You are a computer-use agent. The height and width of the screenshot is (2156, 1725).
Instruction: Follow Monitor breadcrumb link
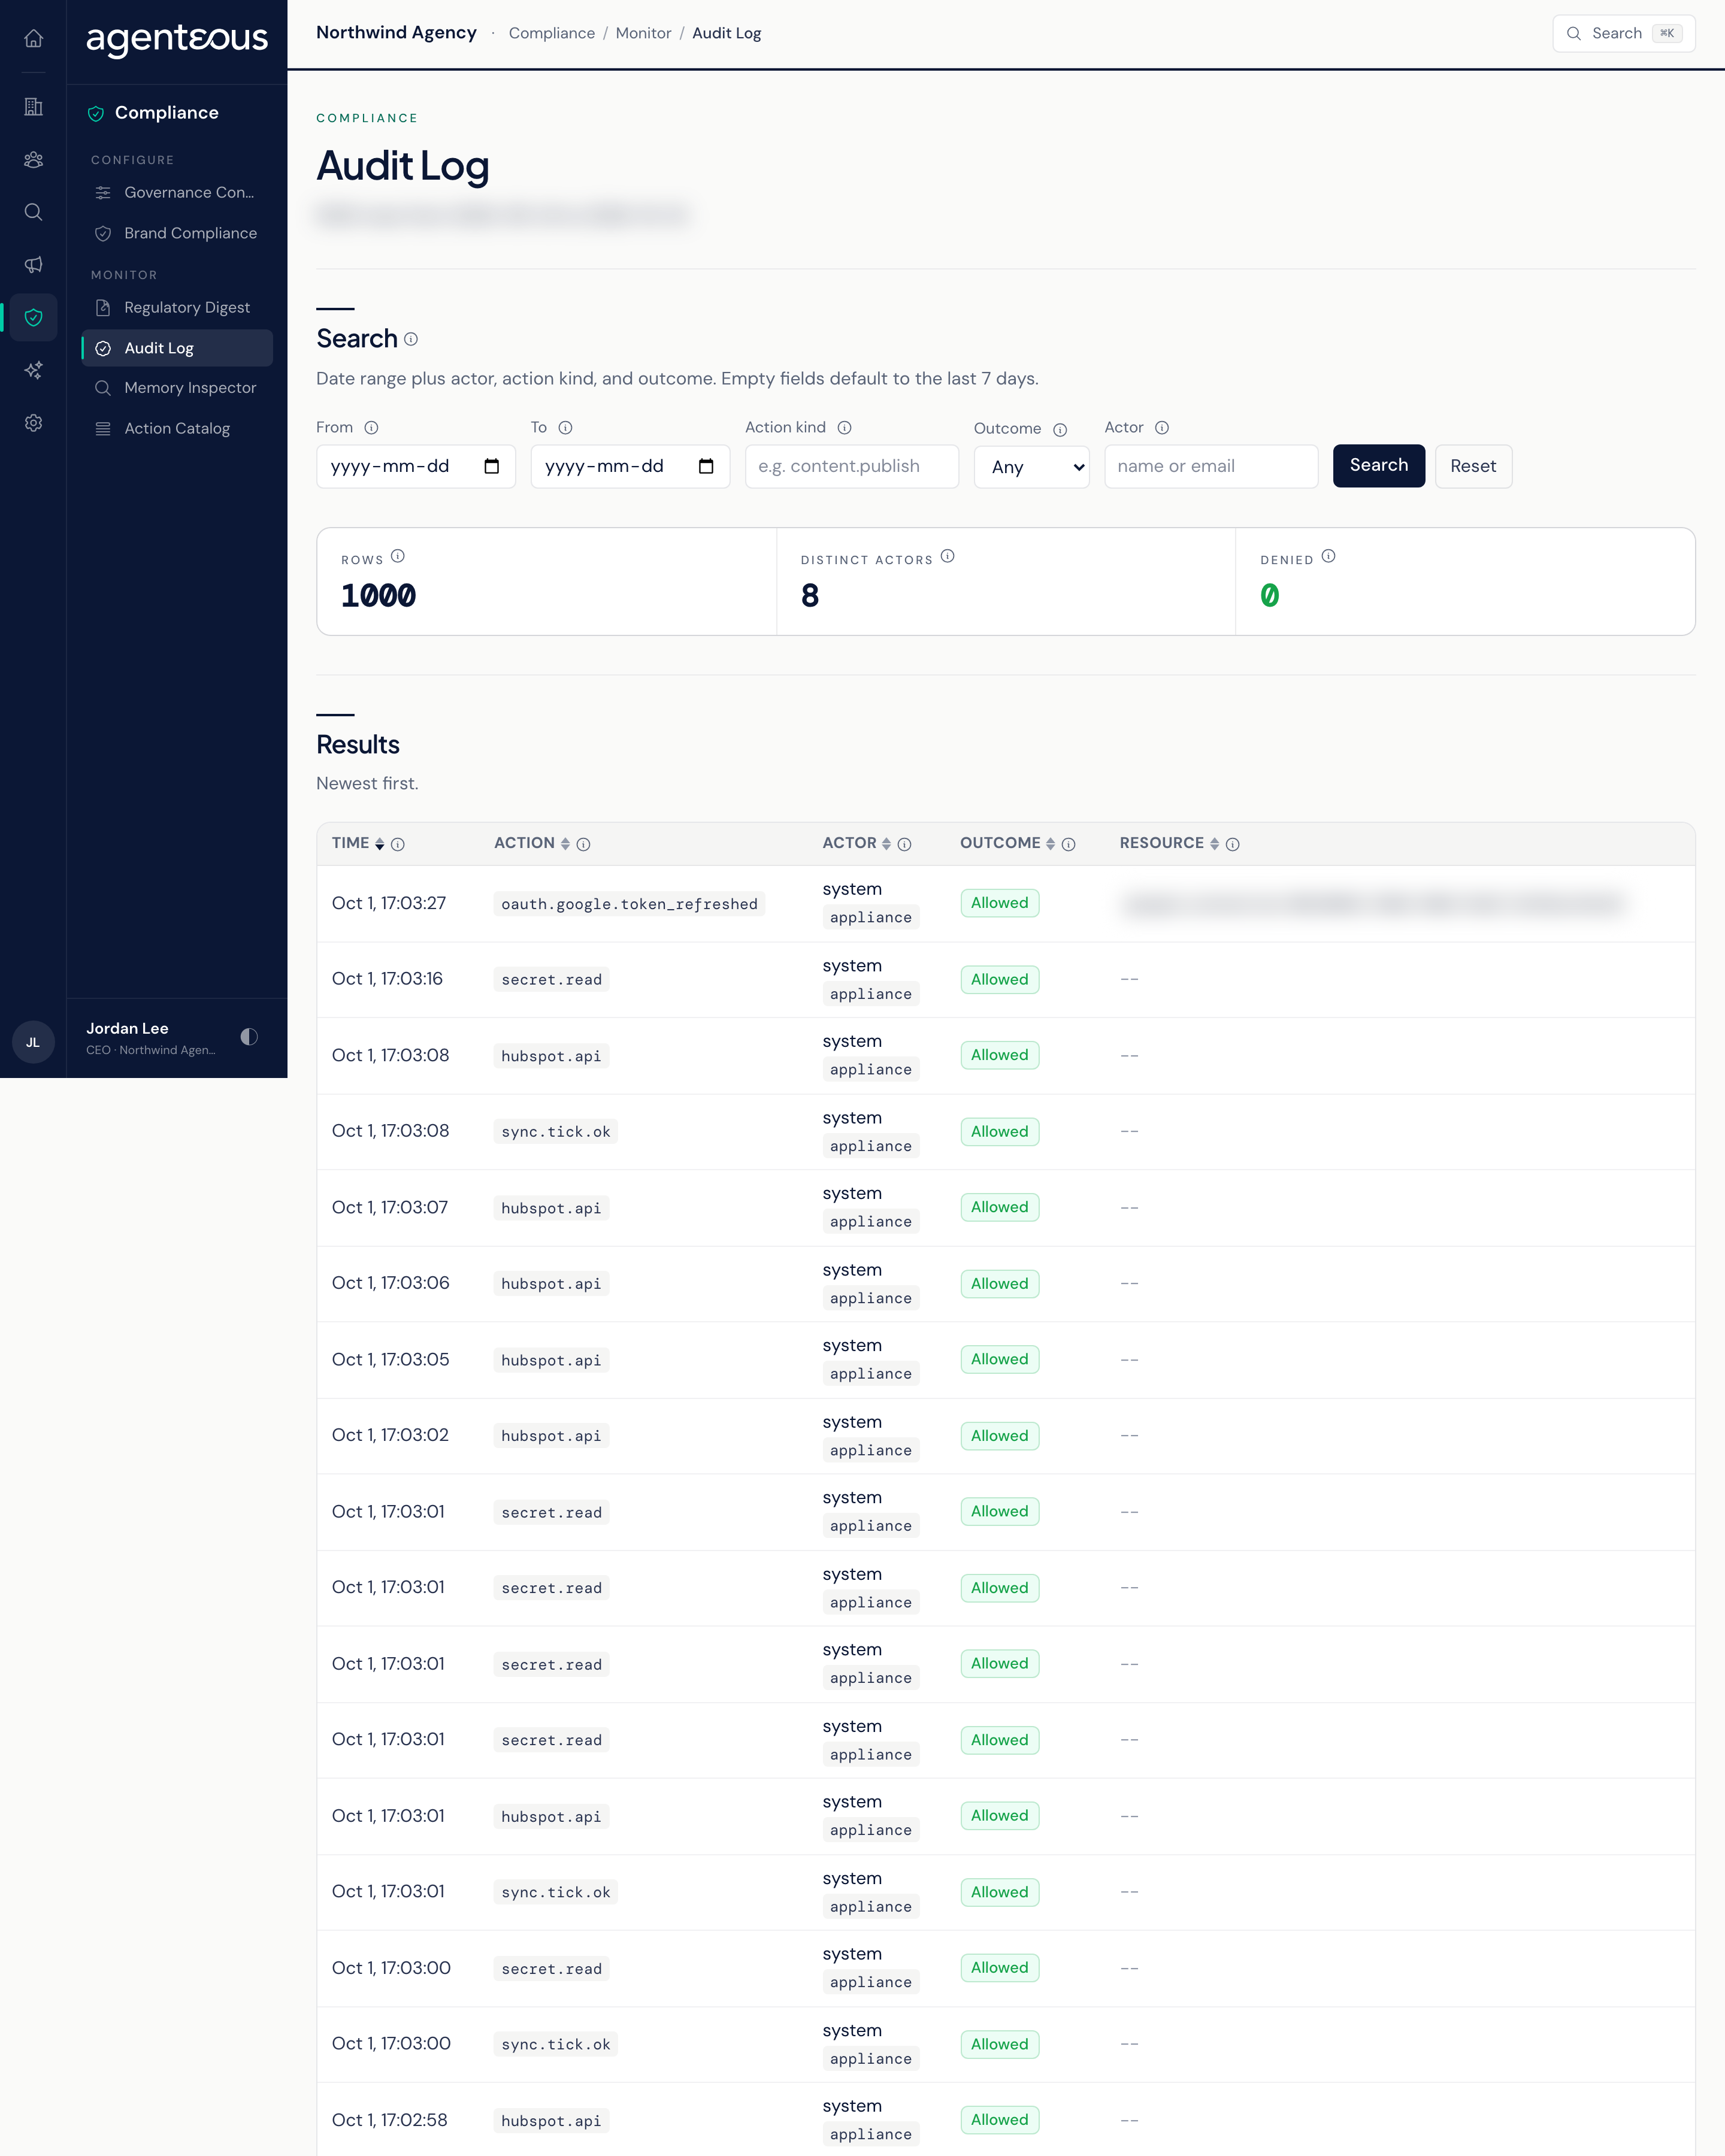tap(643, 33)
